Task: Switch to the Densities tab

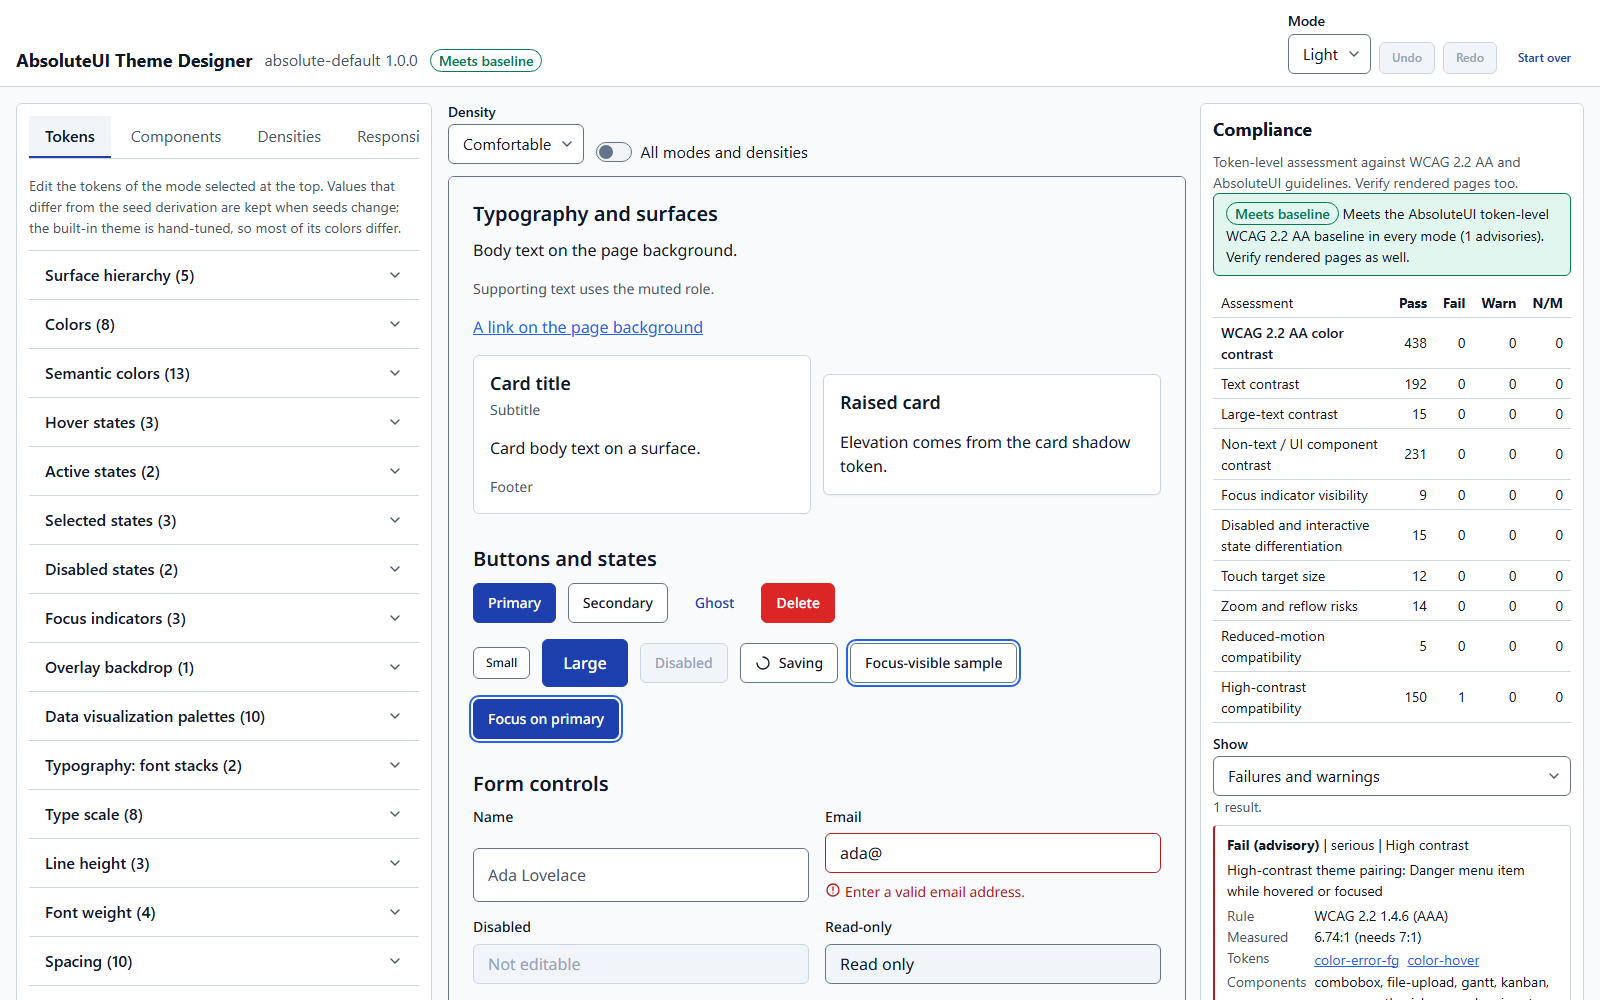Action: click(x=289, y=136)
